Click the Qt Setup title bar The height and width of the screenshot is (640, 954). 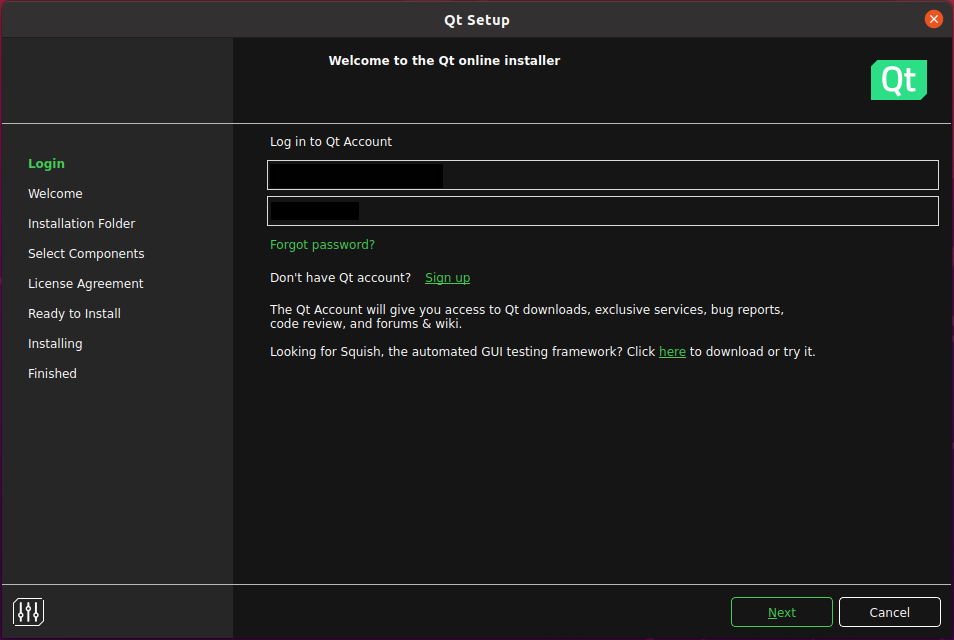(476, 20)
